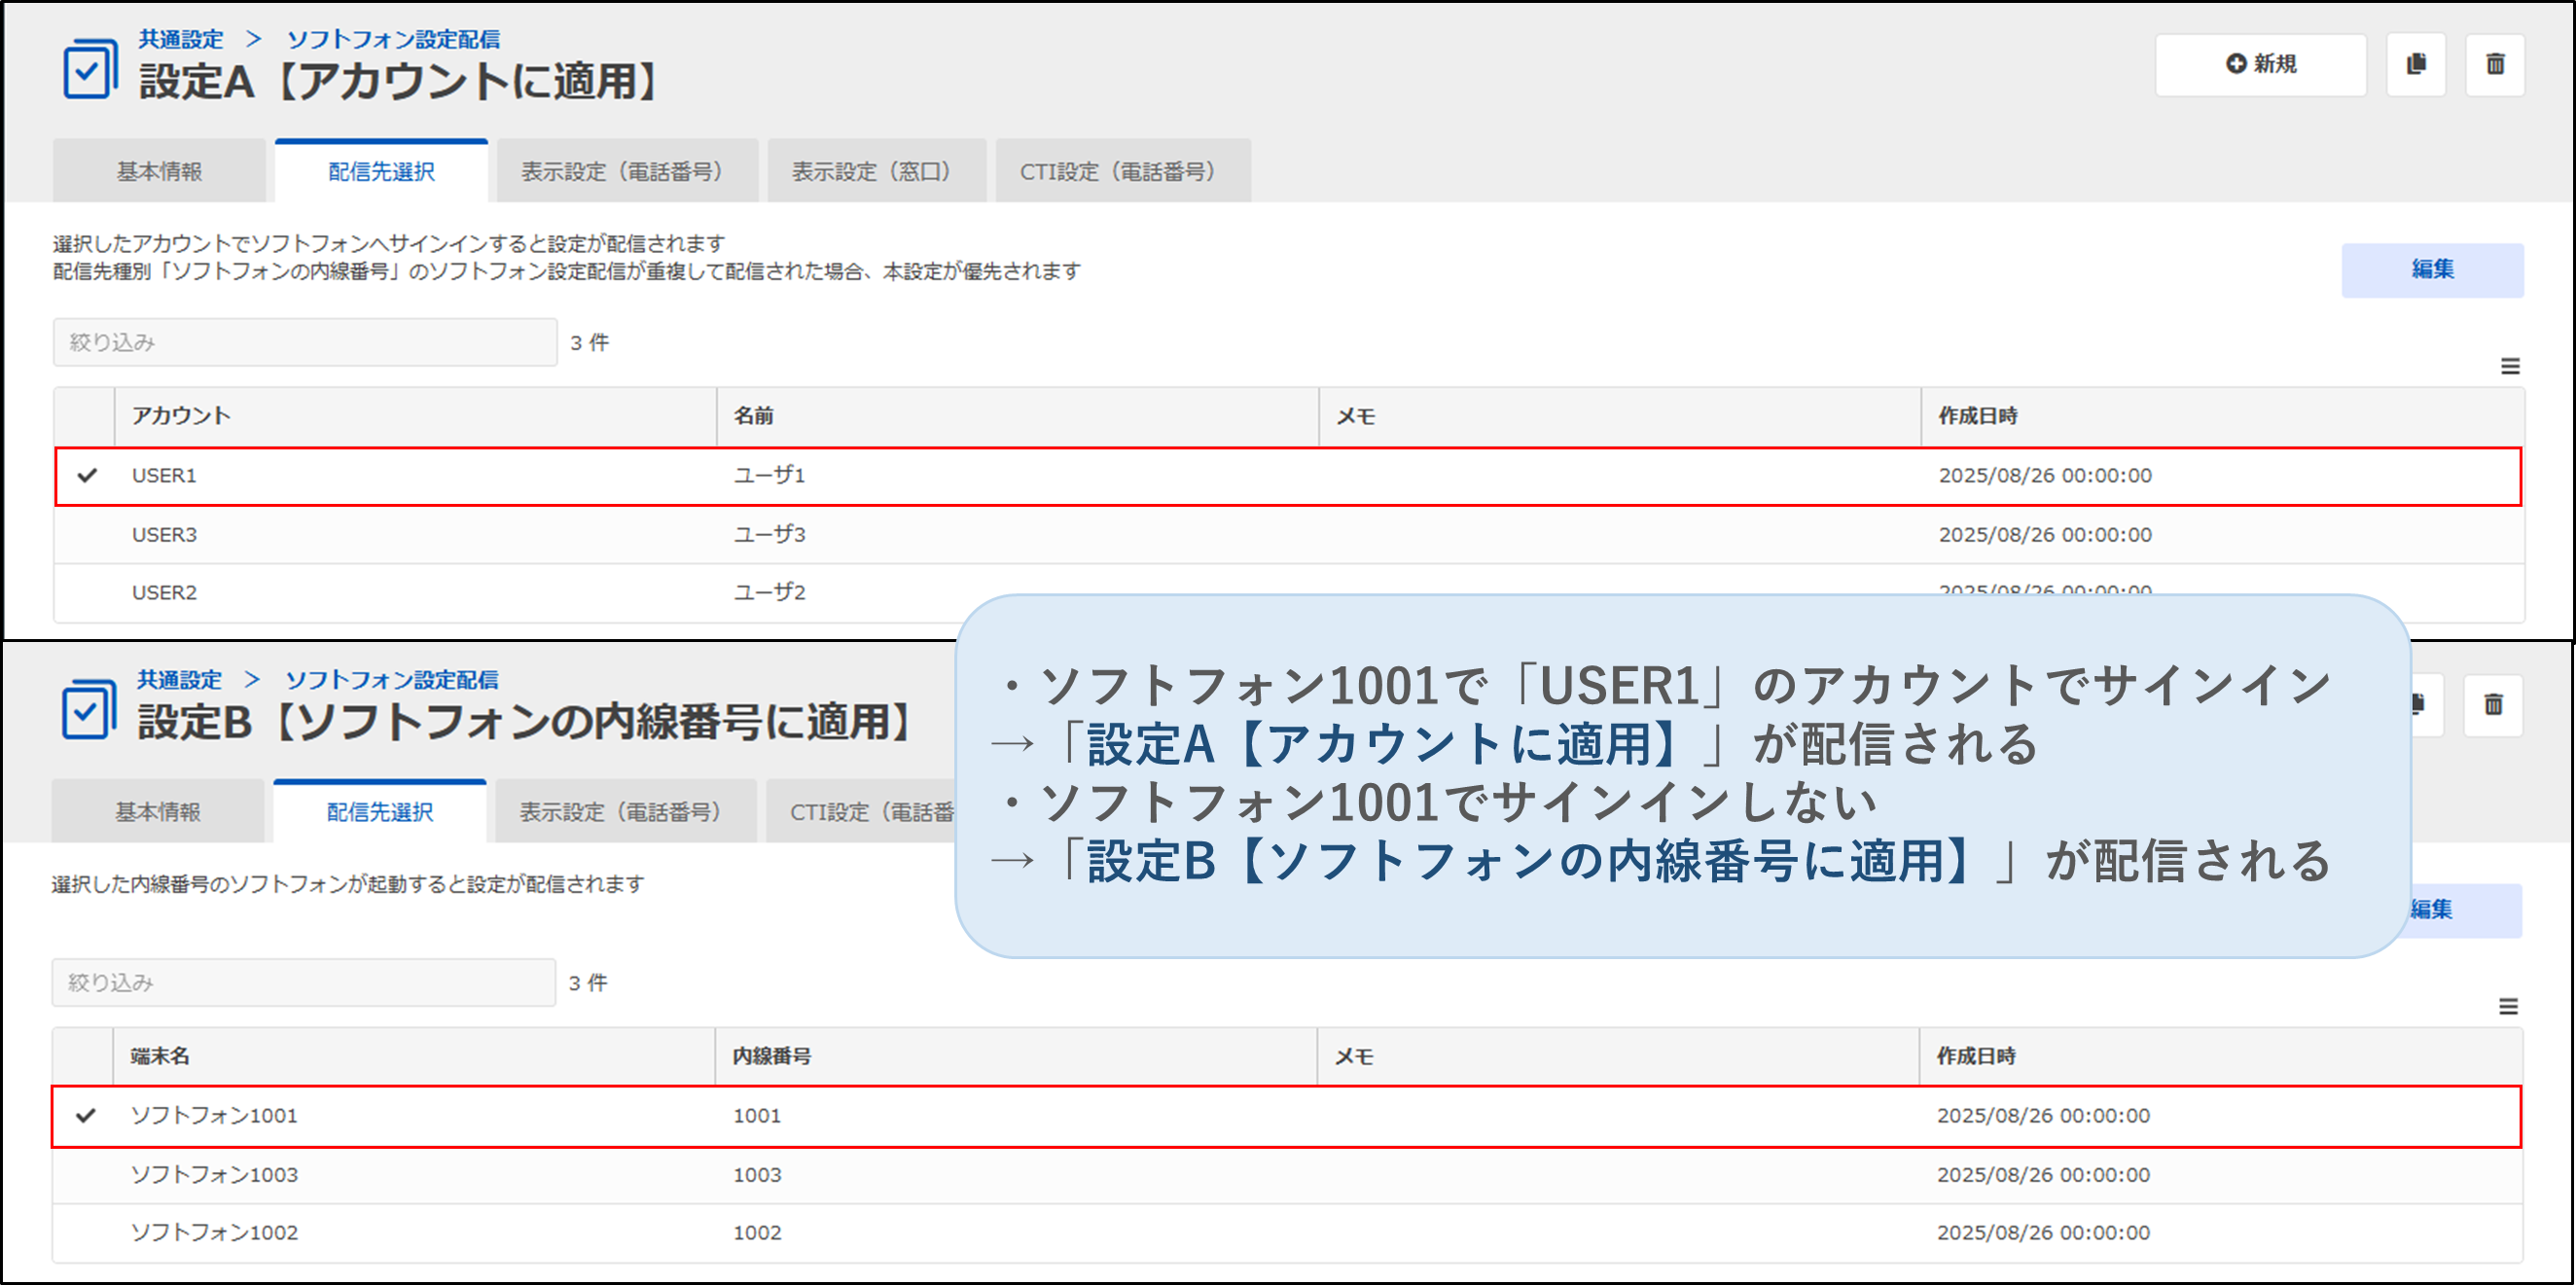Click ソフトフォン設定配信 breadcrumb in 設定B
This screenshot has height=1285, width=2576.
391,680
